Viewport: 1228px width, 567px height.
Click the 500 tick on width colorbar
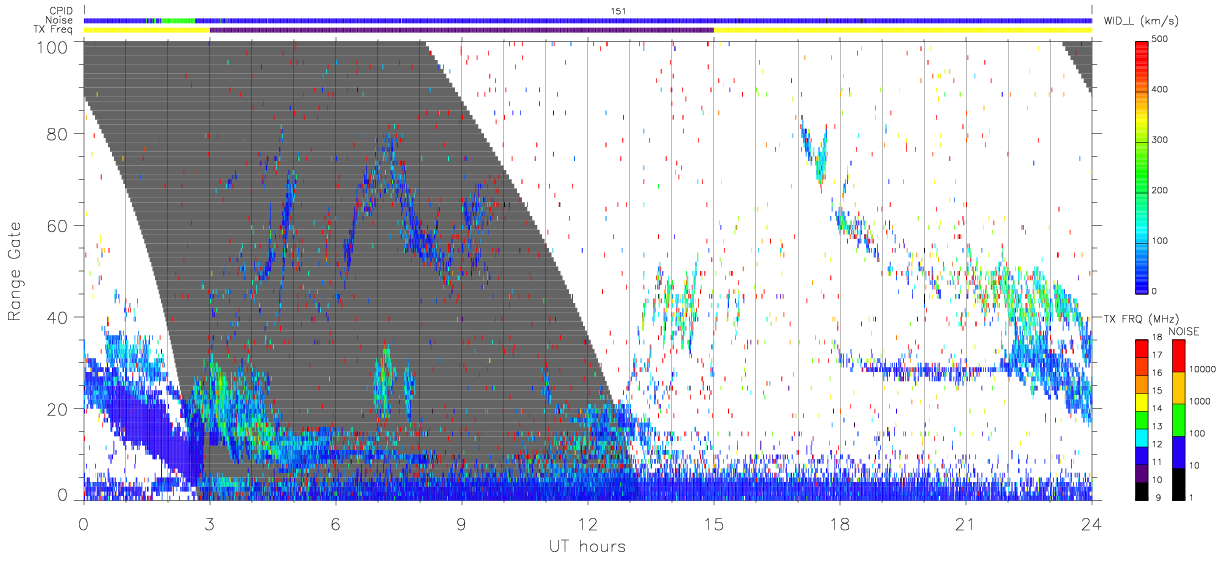point(1160,39)
